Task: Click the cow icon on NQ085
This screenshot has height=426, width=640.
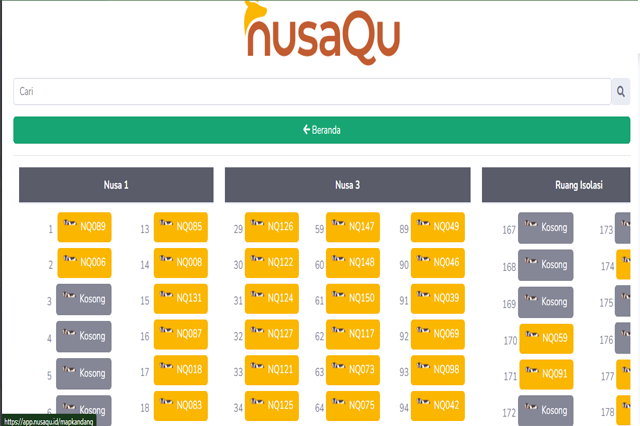Action: tap(166, 223)
